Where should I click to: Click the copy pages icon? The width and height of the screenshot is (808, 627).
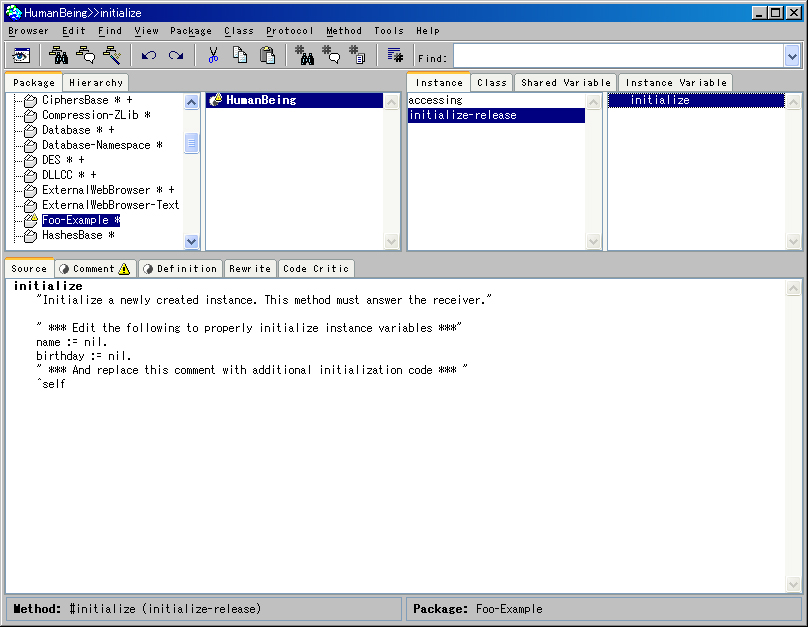240,55
